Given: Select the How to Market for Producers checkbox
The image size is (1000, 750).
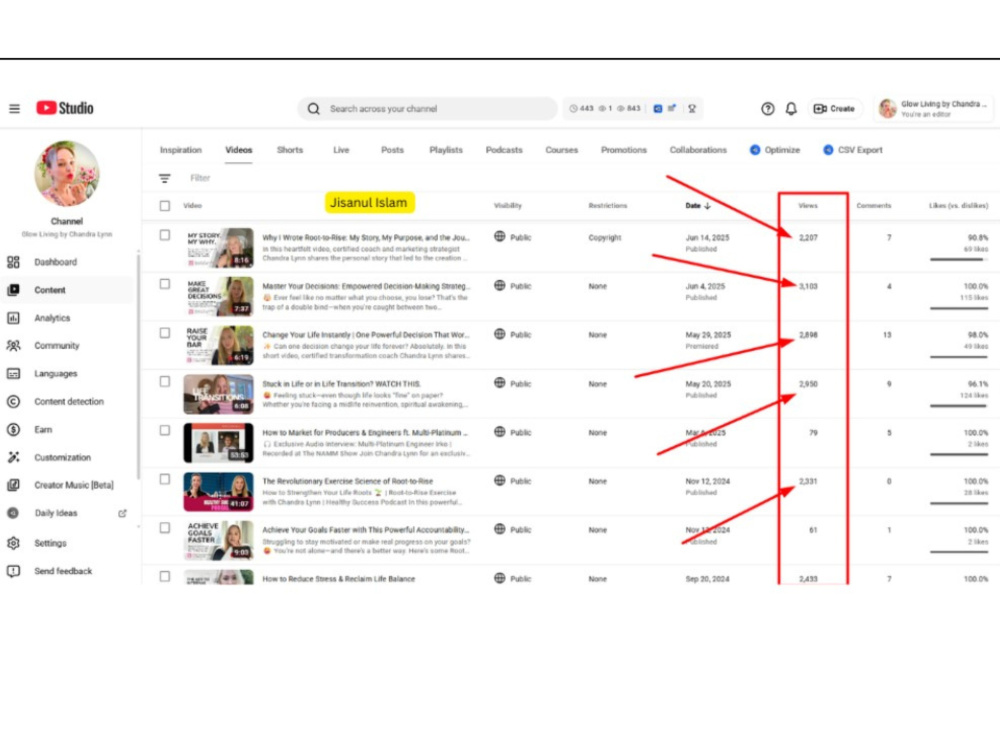Looking at the screenshot, I should [165, 430].
